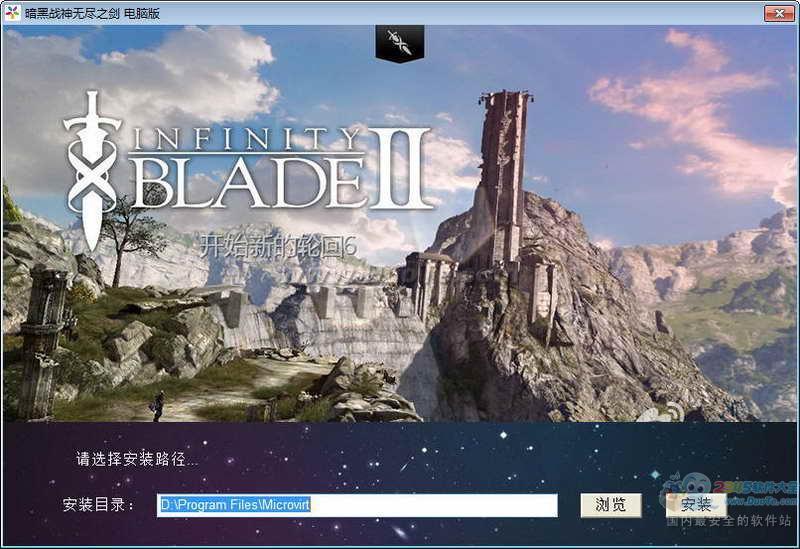Click the 请选择安装路径 prompt text
This screenshot has width=800, height=549.
[x=136, y=459]
